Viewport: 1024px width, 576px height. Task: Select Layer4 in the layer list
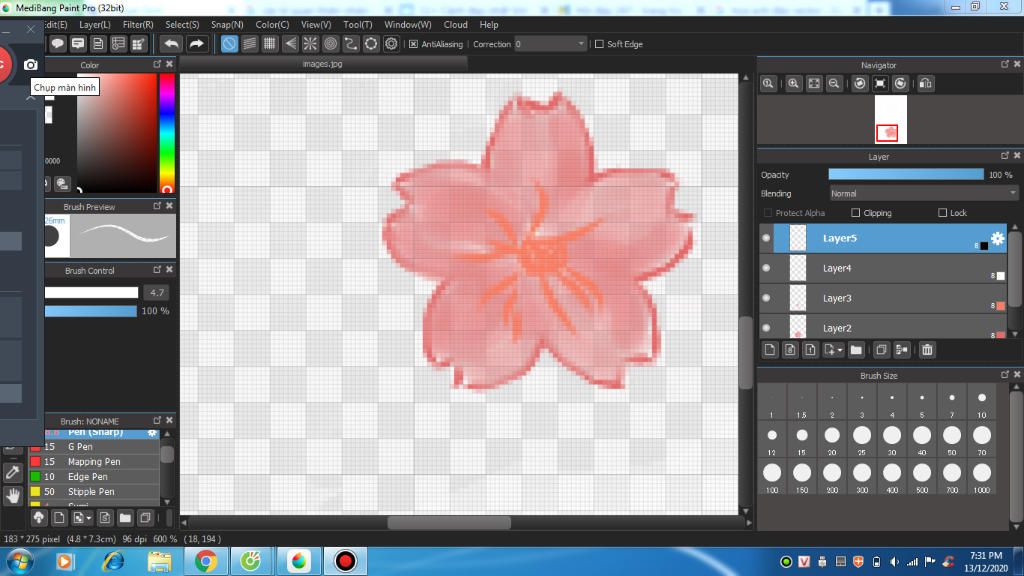(x=883, y=268)
